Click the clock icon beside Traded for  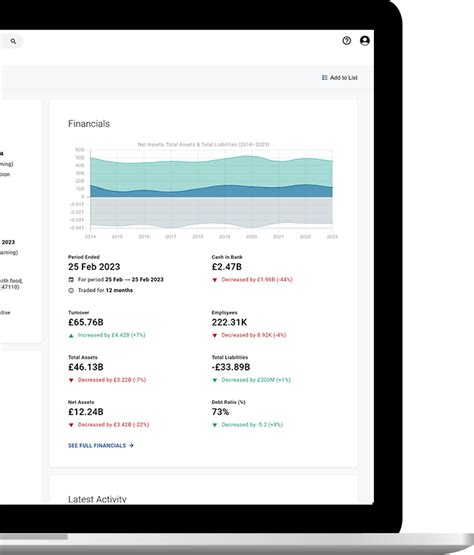pyautogui.click(x=71, y=290)
